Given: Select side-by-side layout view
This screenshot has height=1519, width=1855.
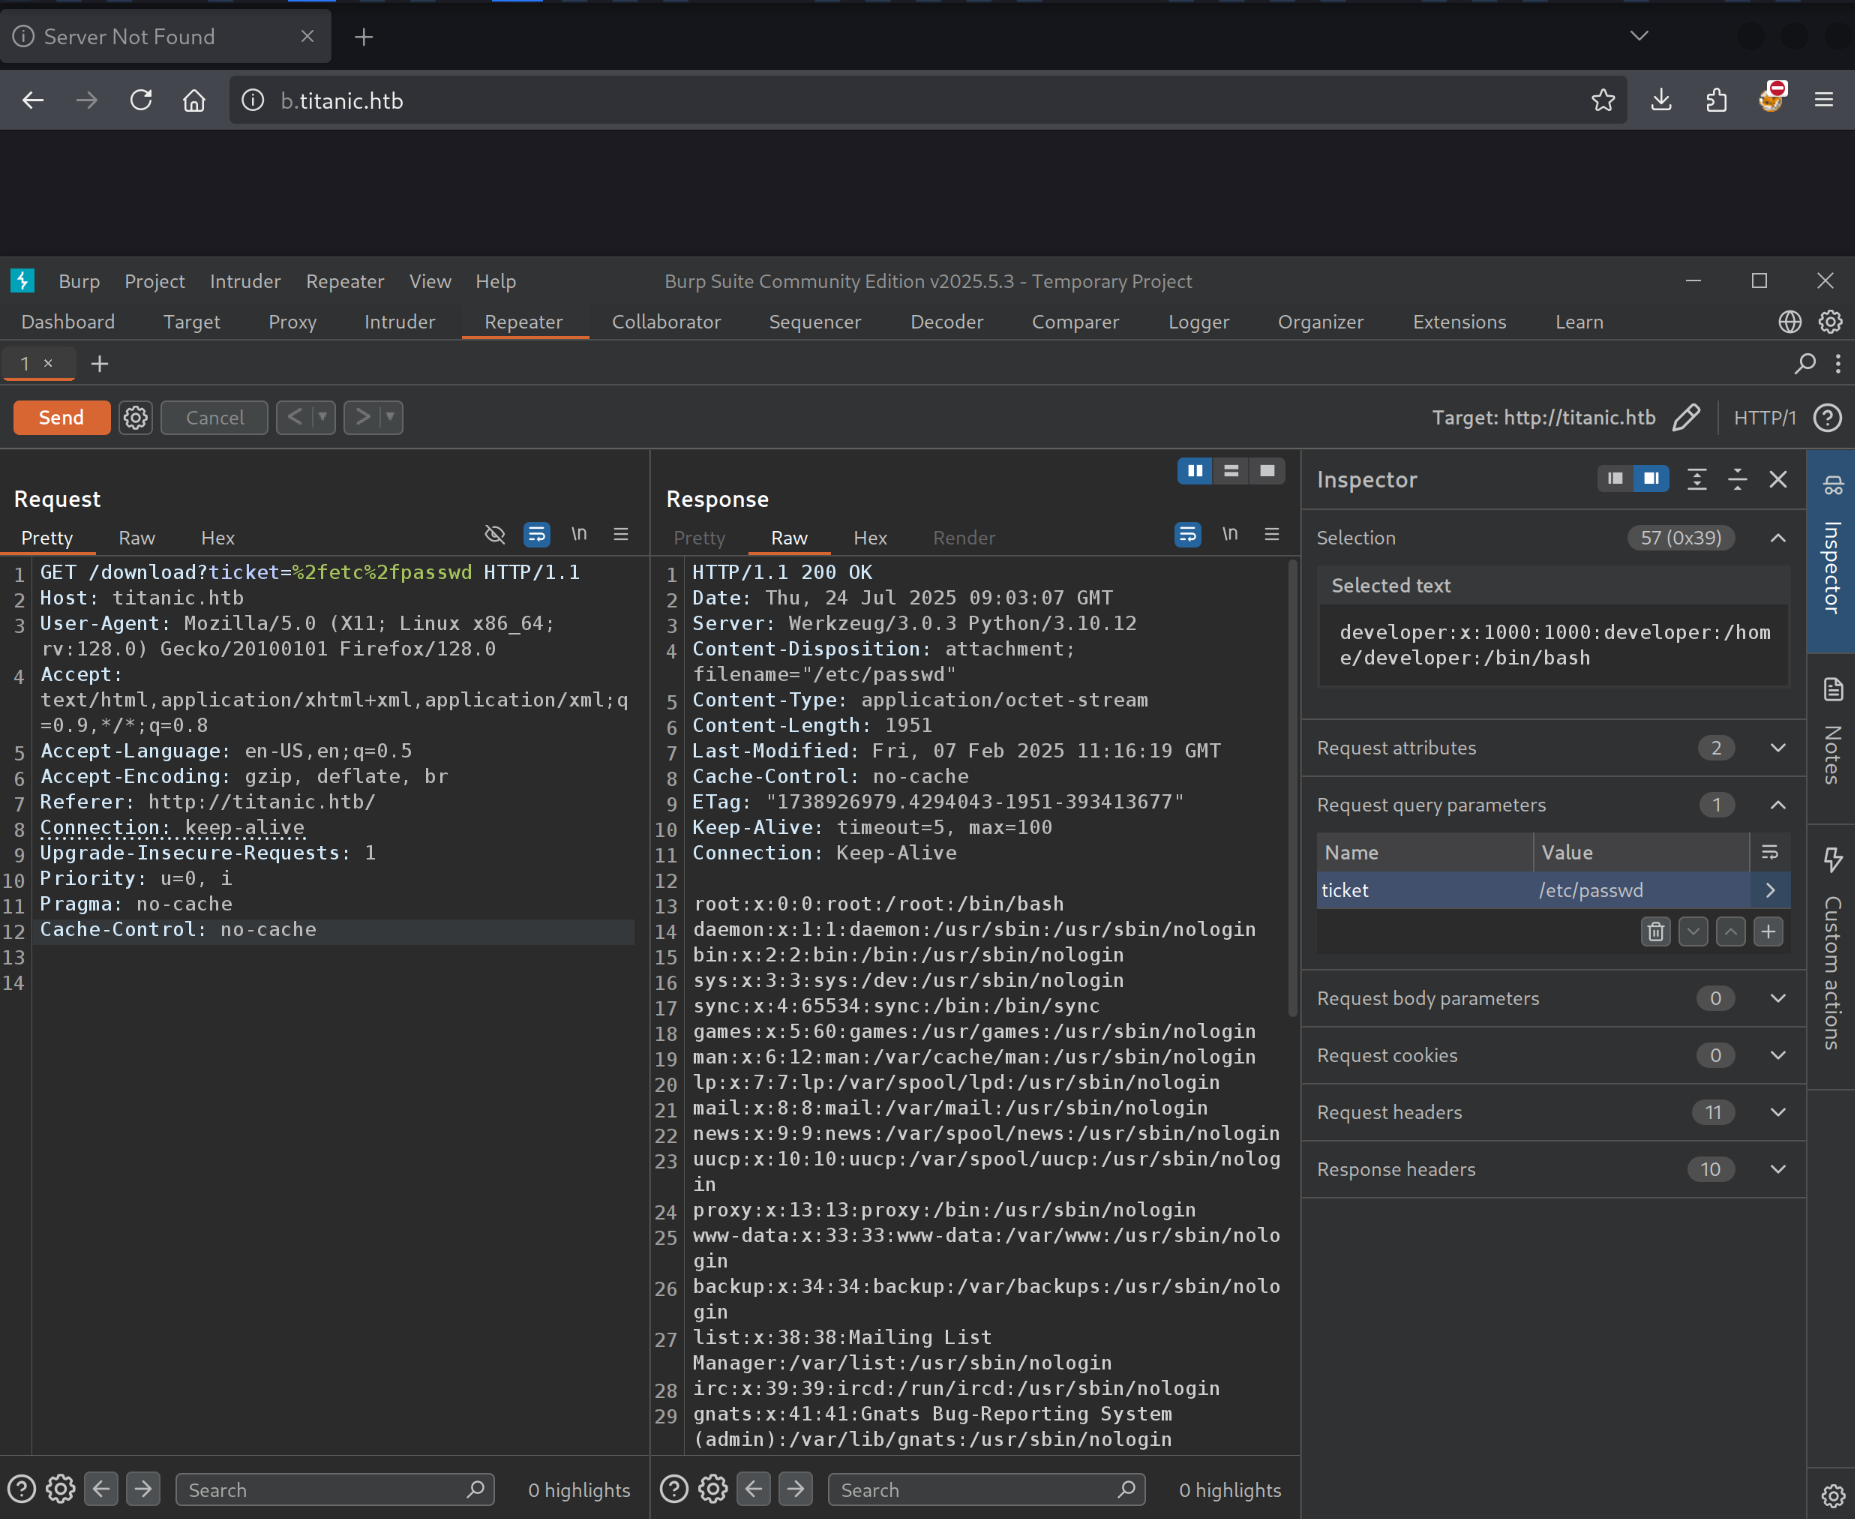Looking at the screenshot, I should click(1195, 470).
